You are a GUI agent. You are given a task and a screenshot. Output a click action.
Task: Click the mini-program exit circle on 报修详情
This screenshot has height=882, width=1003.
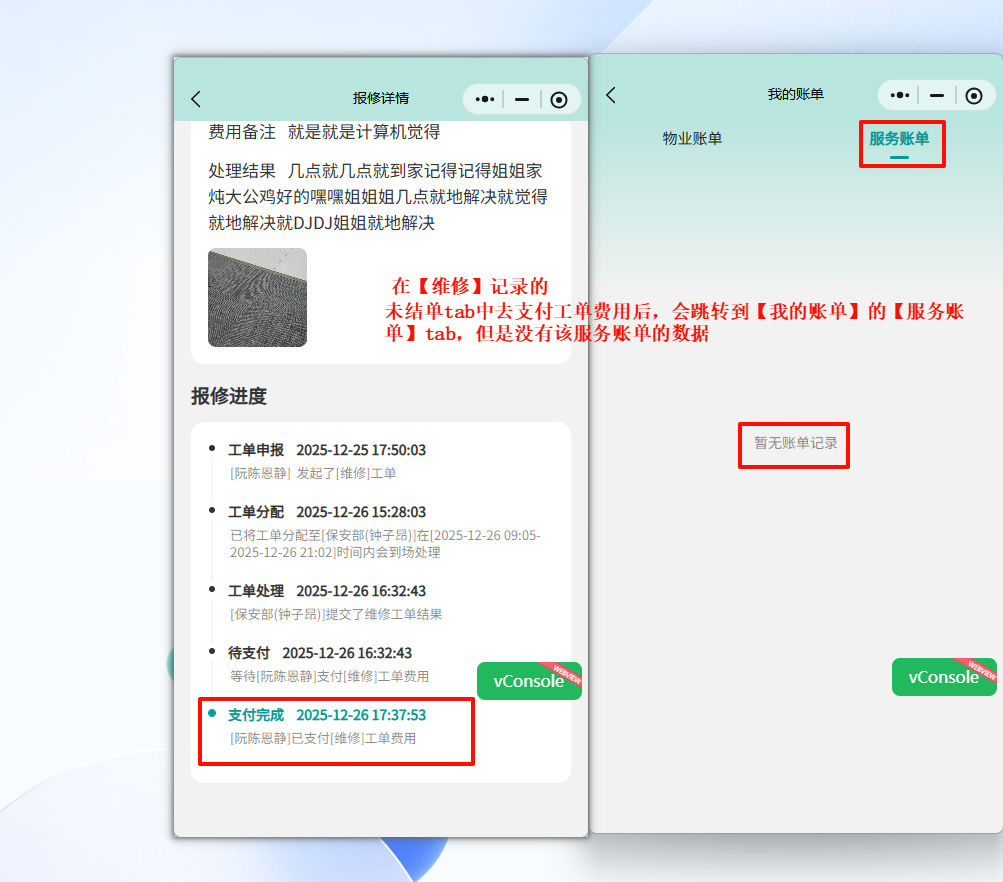point(559,99)
